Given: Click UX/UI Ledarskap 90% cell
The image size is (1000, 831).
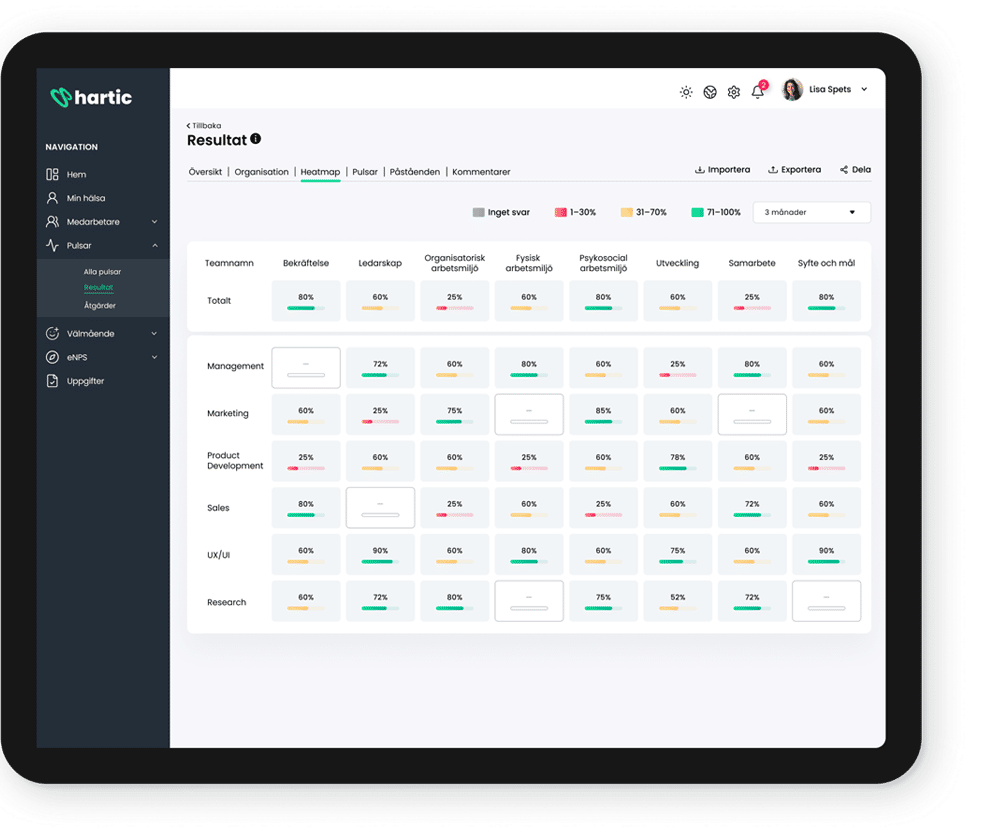Looking at the screenshot, I should [380, 554].
